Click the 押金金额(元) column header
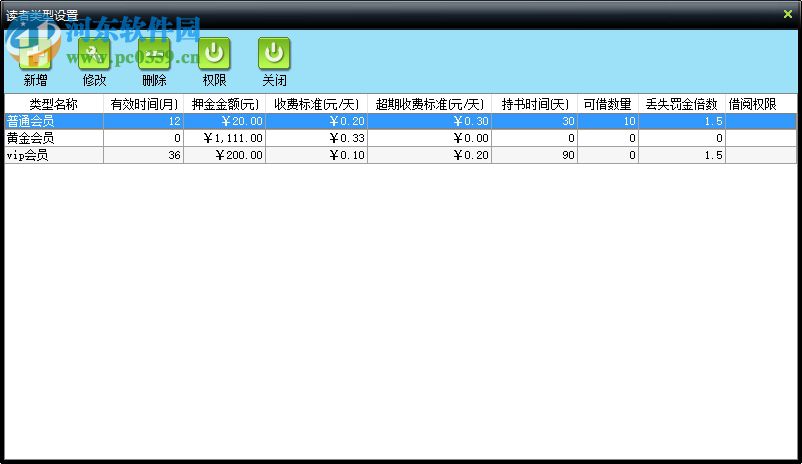Viewport: 802px width, 464px height. (x=225, y=104)
